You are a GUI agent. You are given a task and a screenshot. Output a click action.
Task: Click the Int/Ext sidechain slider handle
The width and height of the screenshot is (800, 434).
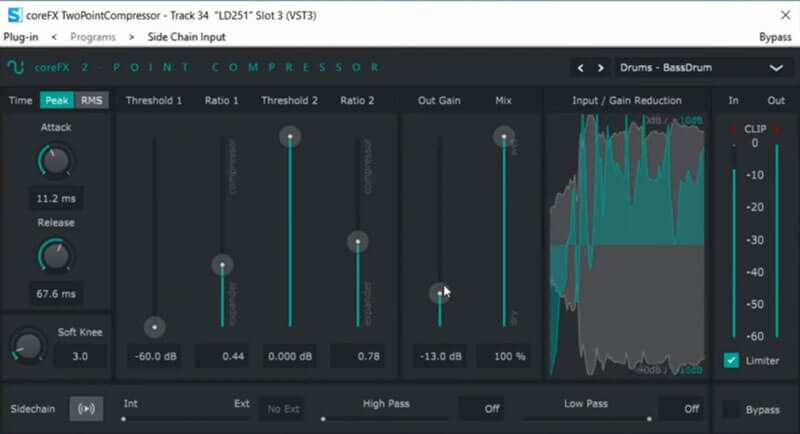[123, 419]
